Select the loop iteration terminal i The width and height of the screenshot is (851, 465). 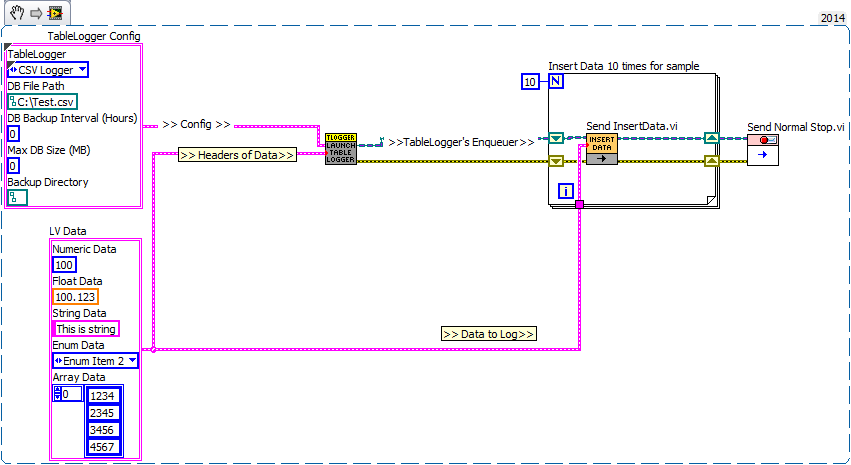(x=564, y=190)
